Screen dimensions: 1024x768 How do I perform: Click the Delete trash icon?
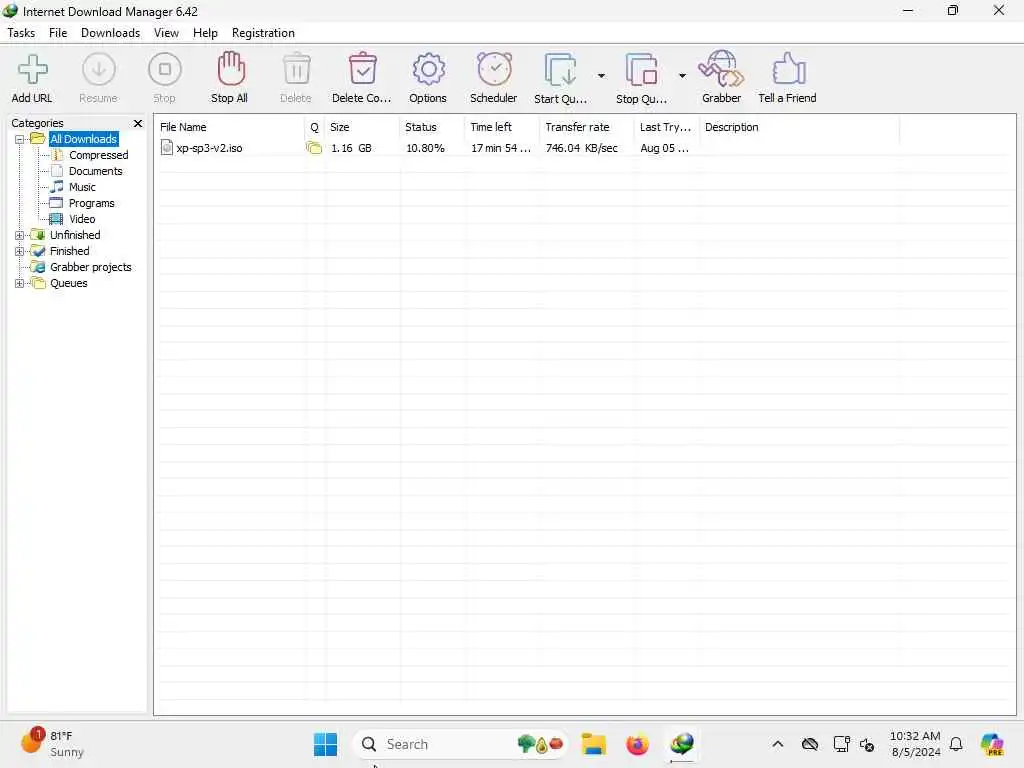tap(296, 69)
